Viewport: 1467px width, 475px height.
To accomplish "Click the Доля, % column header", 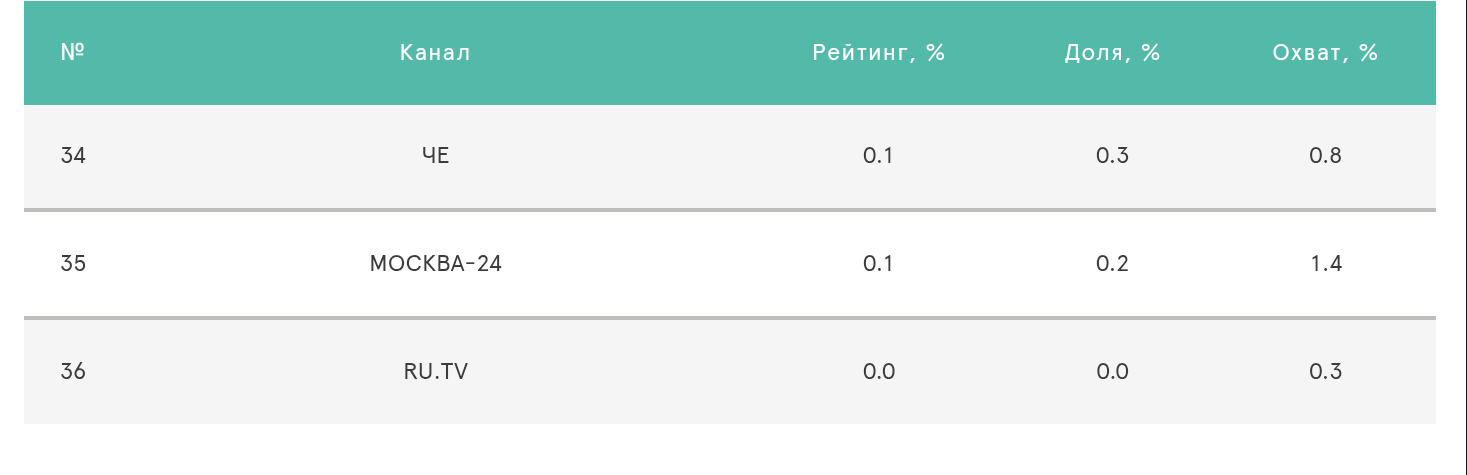I will (1112, 53).
